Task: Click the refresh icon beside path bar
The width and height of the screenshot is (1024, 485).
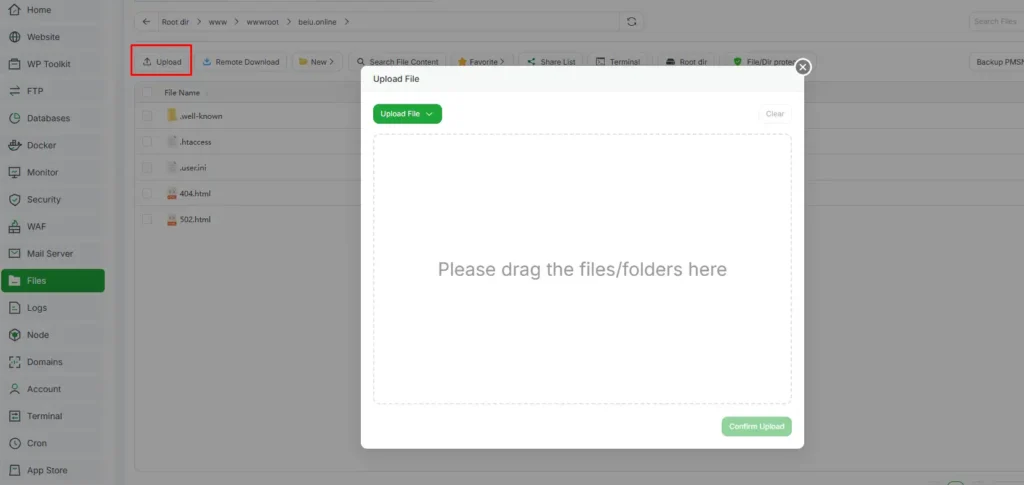Action: coord(631,21)
